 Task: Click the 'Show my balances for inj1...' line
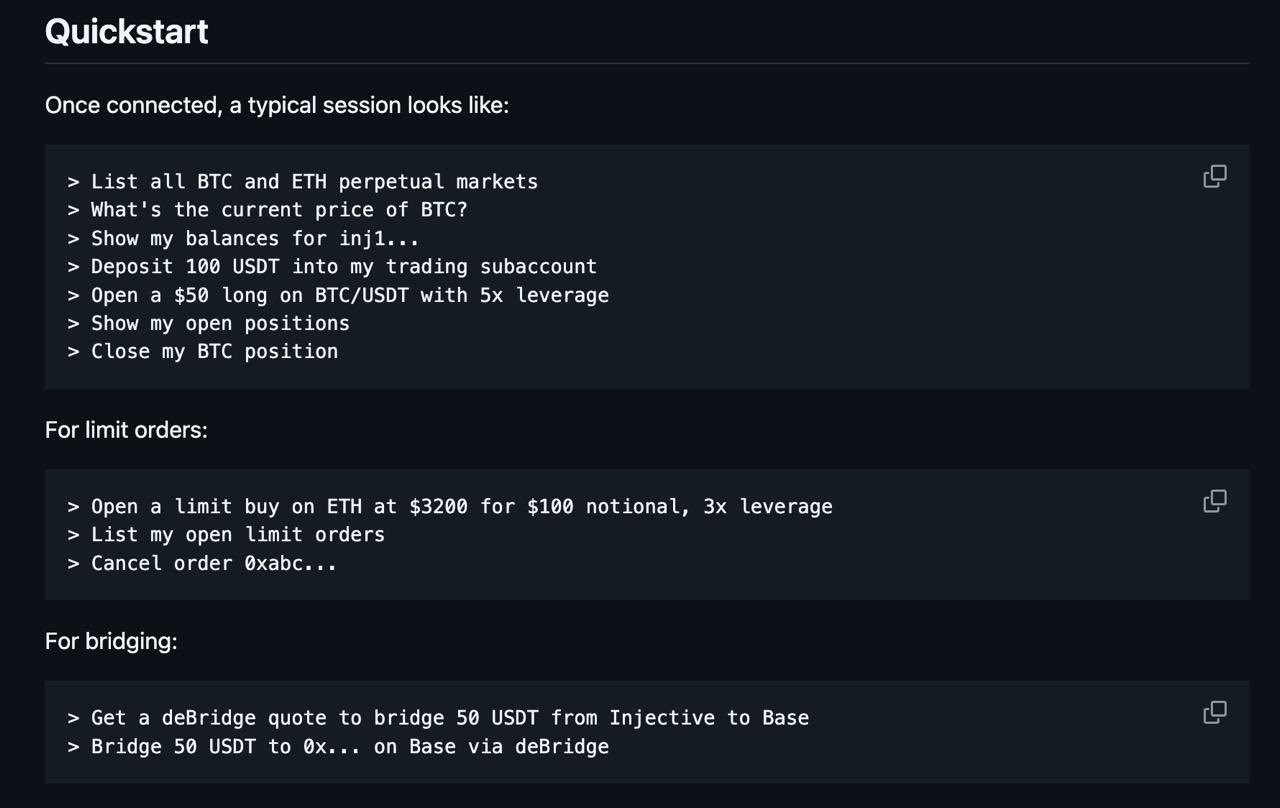click(x=255, y=239)
